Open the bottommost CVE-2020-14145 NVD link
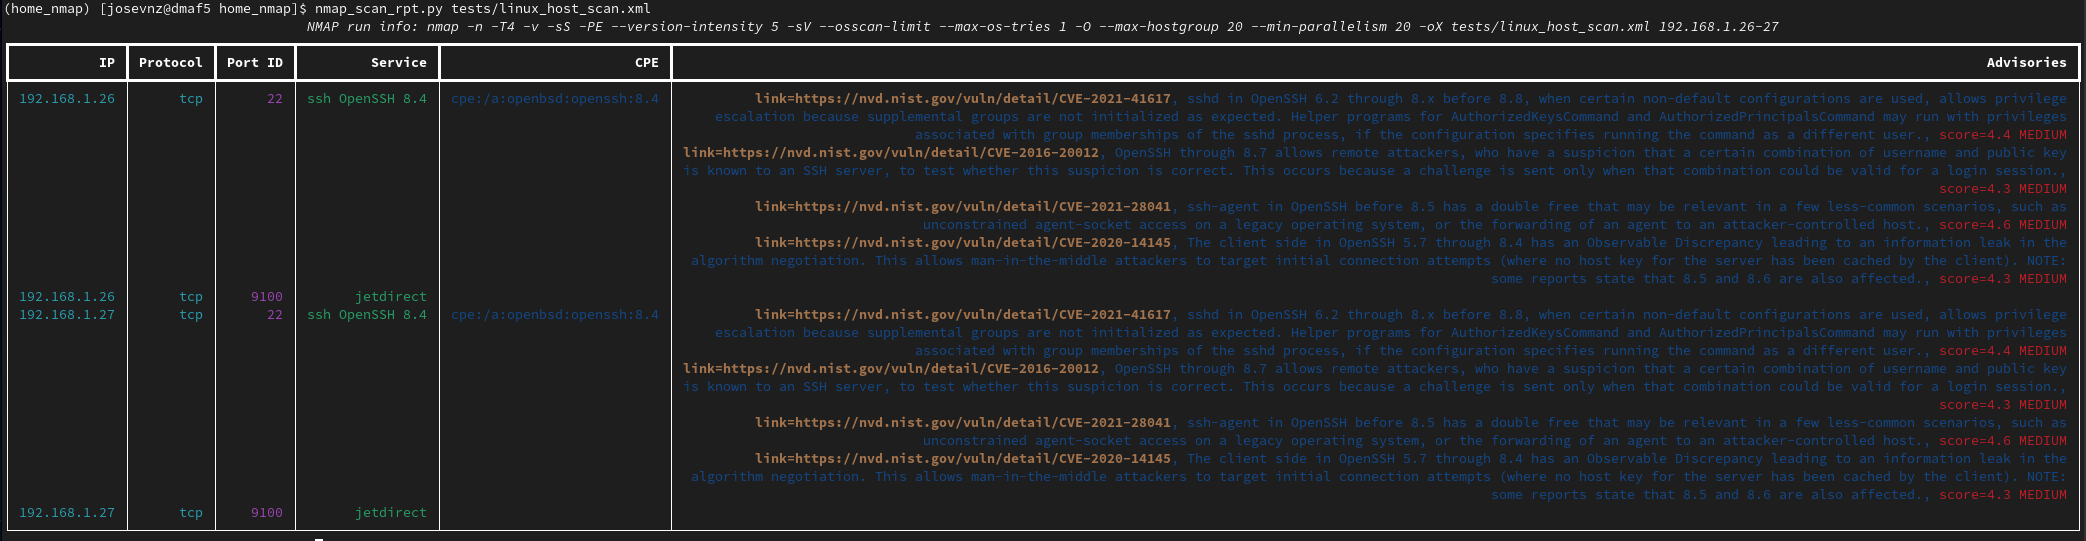Image resolution: width=2086 pixels, height=541 pixels. click(962, 459)
